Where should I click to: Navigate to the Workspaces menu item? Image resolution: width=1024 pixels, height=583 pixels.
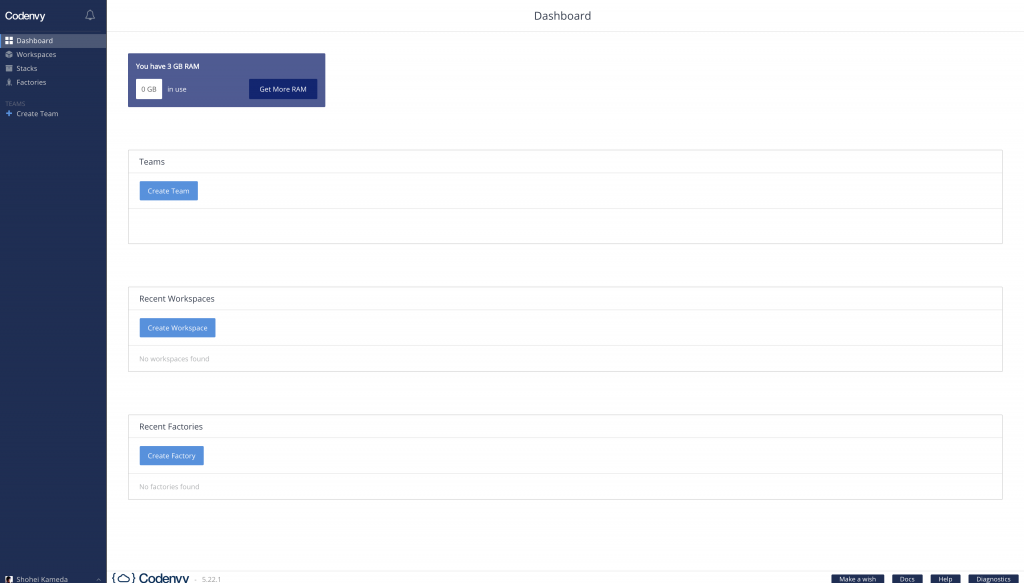tap(37, 54)
